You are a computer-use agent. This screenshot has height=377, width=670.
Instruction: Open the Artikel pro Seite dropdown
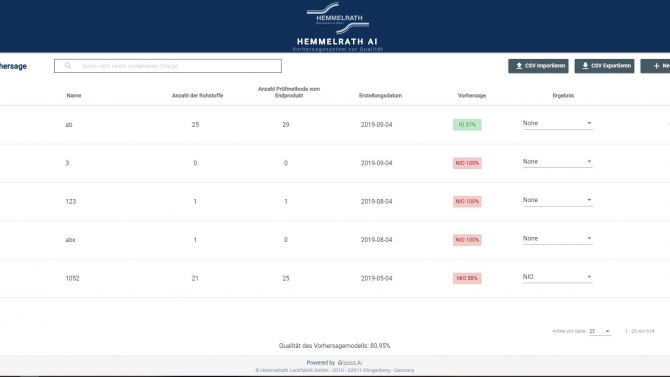tap(599, 331)
